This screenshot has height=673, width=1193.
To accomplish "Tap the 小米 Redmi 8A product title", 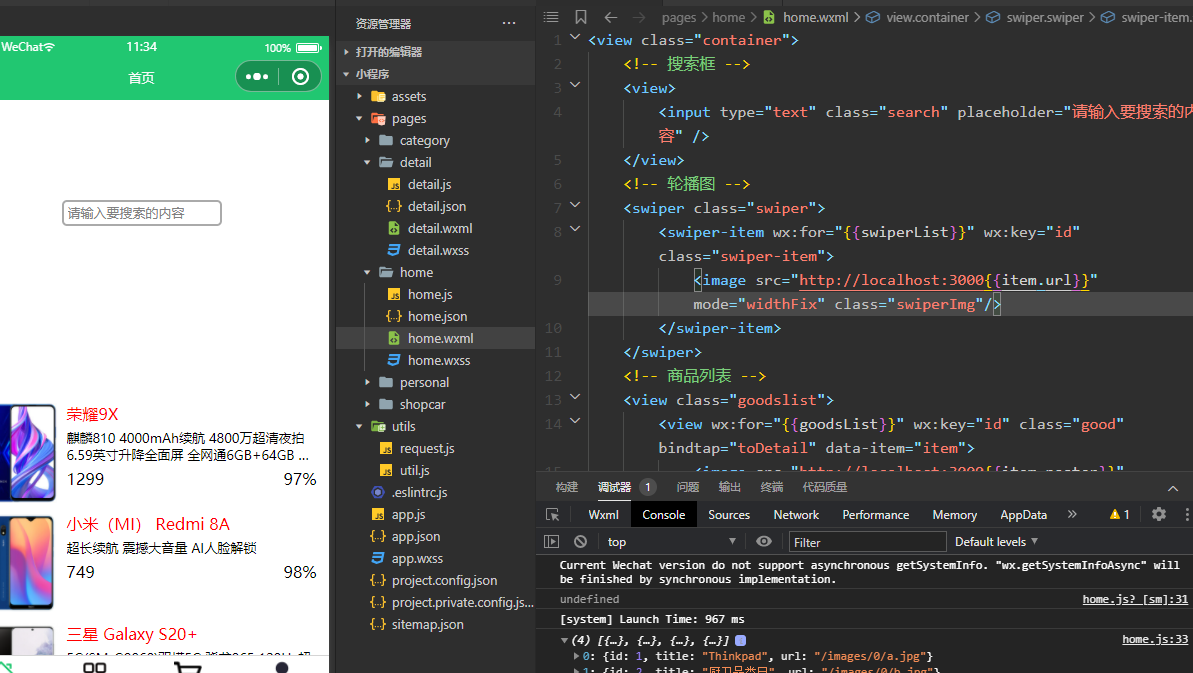I will pos(148,524).
